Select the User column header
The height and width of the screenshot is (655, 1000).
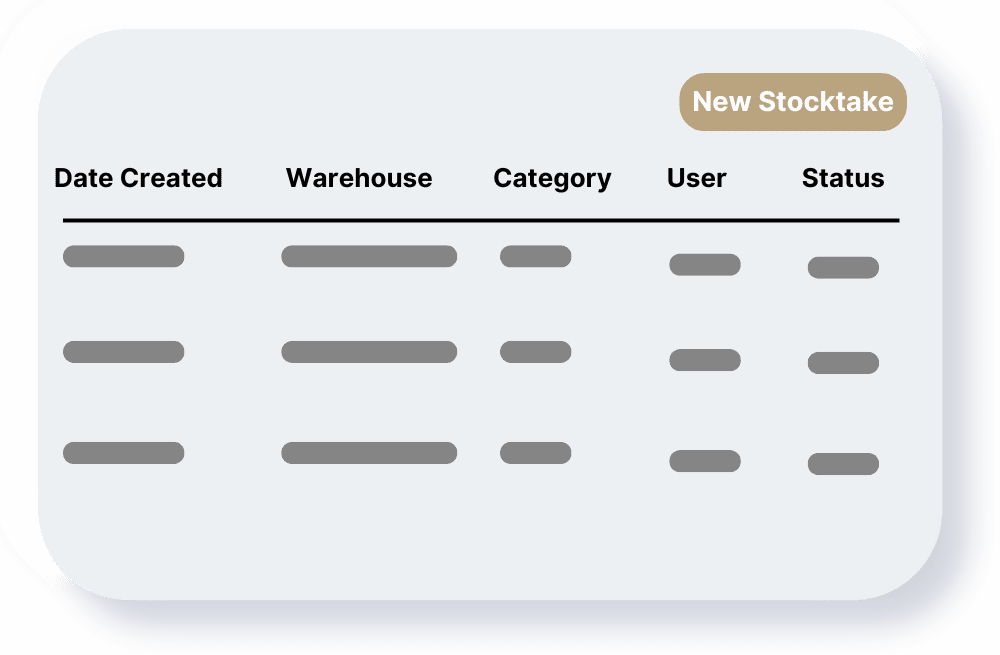696,179
